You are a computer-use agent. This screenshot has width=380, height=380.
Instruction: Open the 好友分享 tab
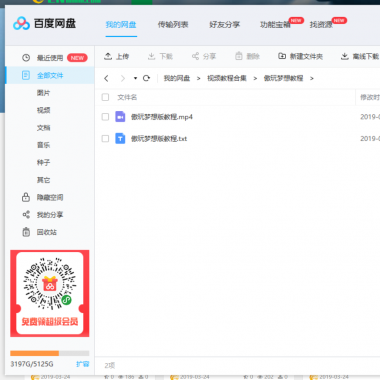click(225, 24)
